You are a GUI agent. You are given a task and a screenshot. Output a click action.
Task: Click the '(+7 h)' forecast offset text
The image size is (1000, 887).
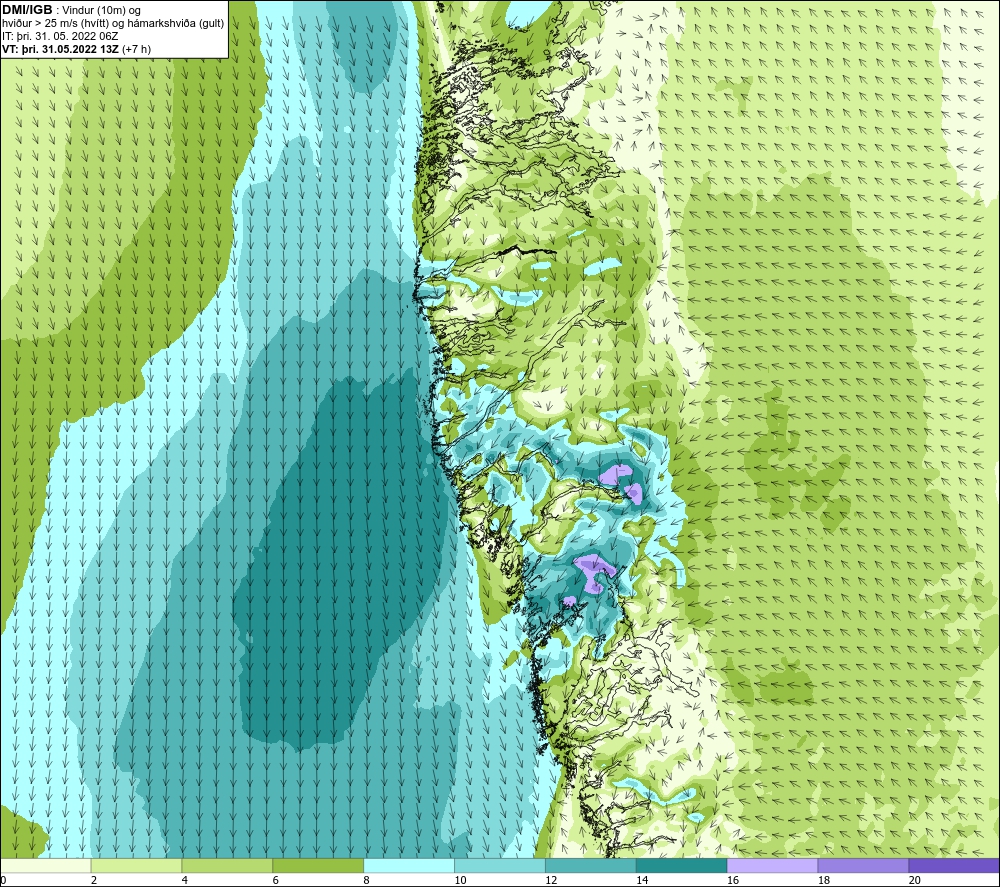tap(135, 49)
